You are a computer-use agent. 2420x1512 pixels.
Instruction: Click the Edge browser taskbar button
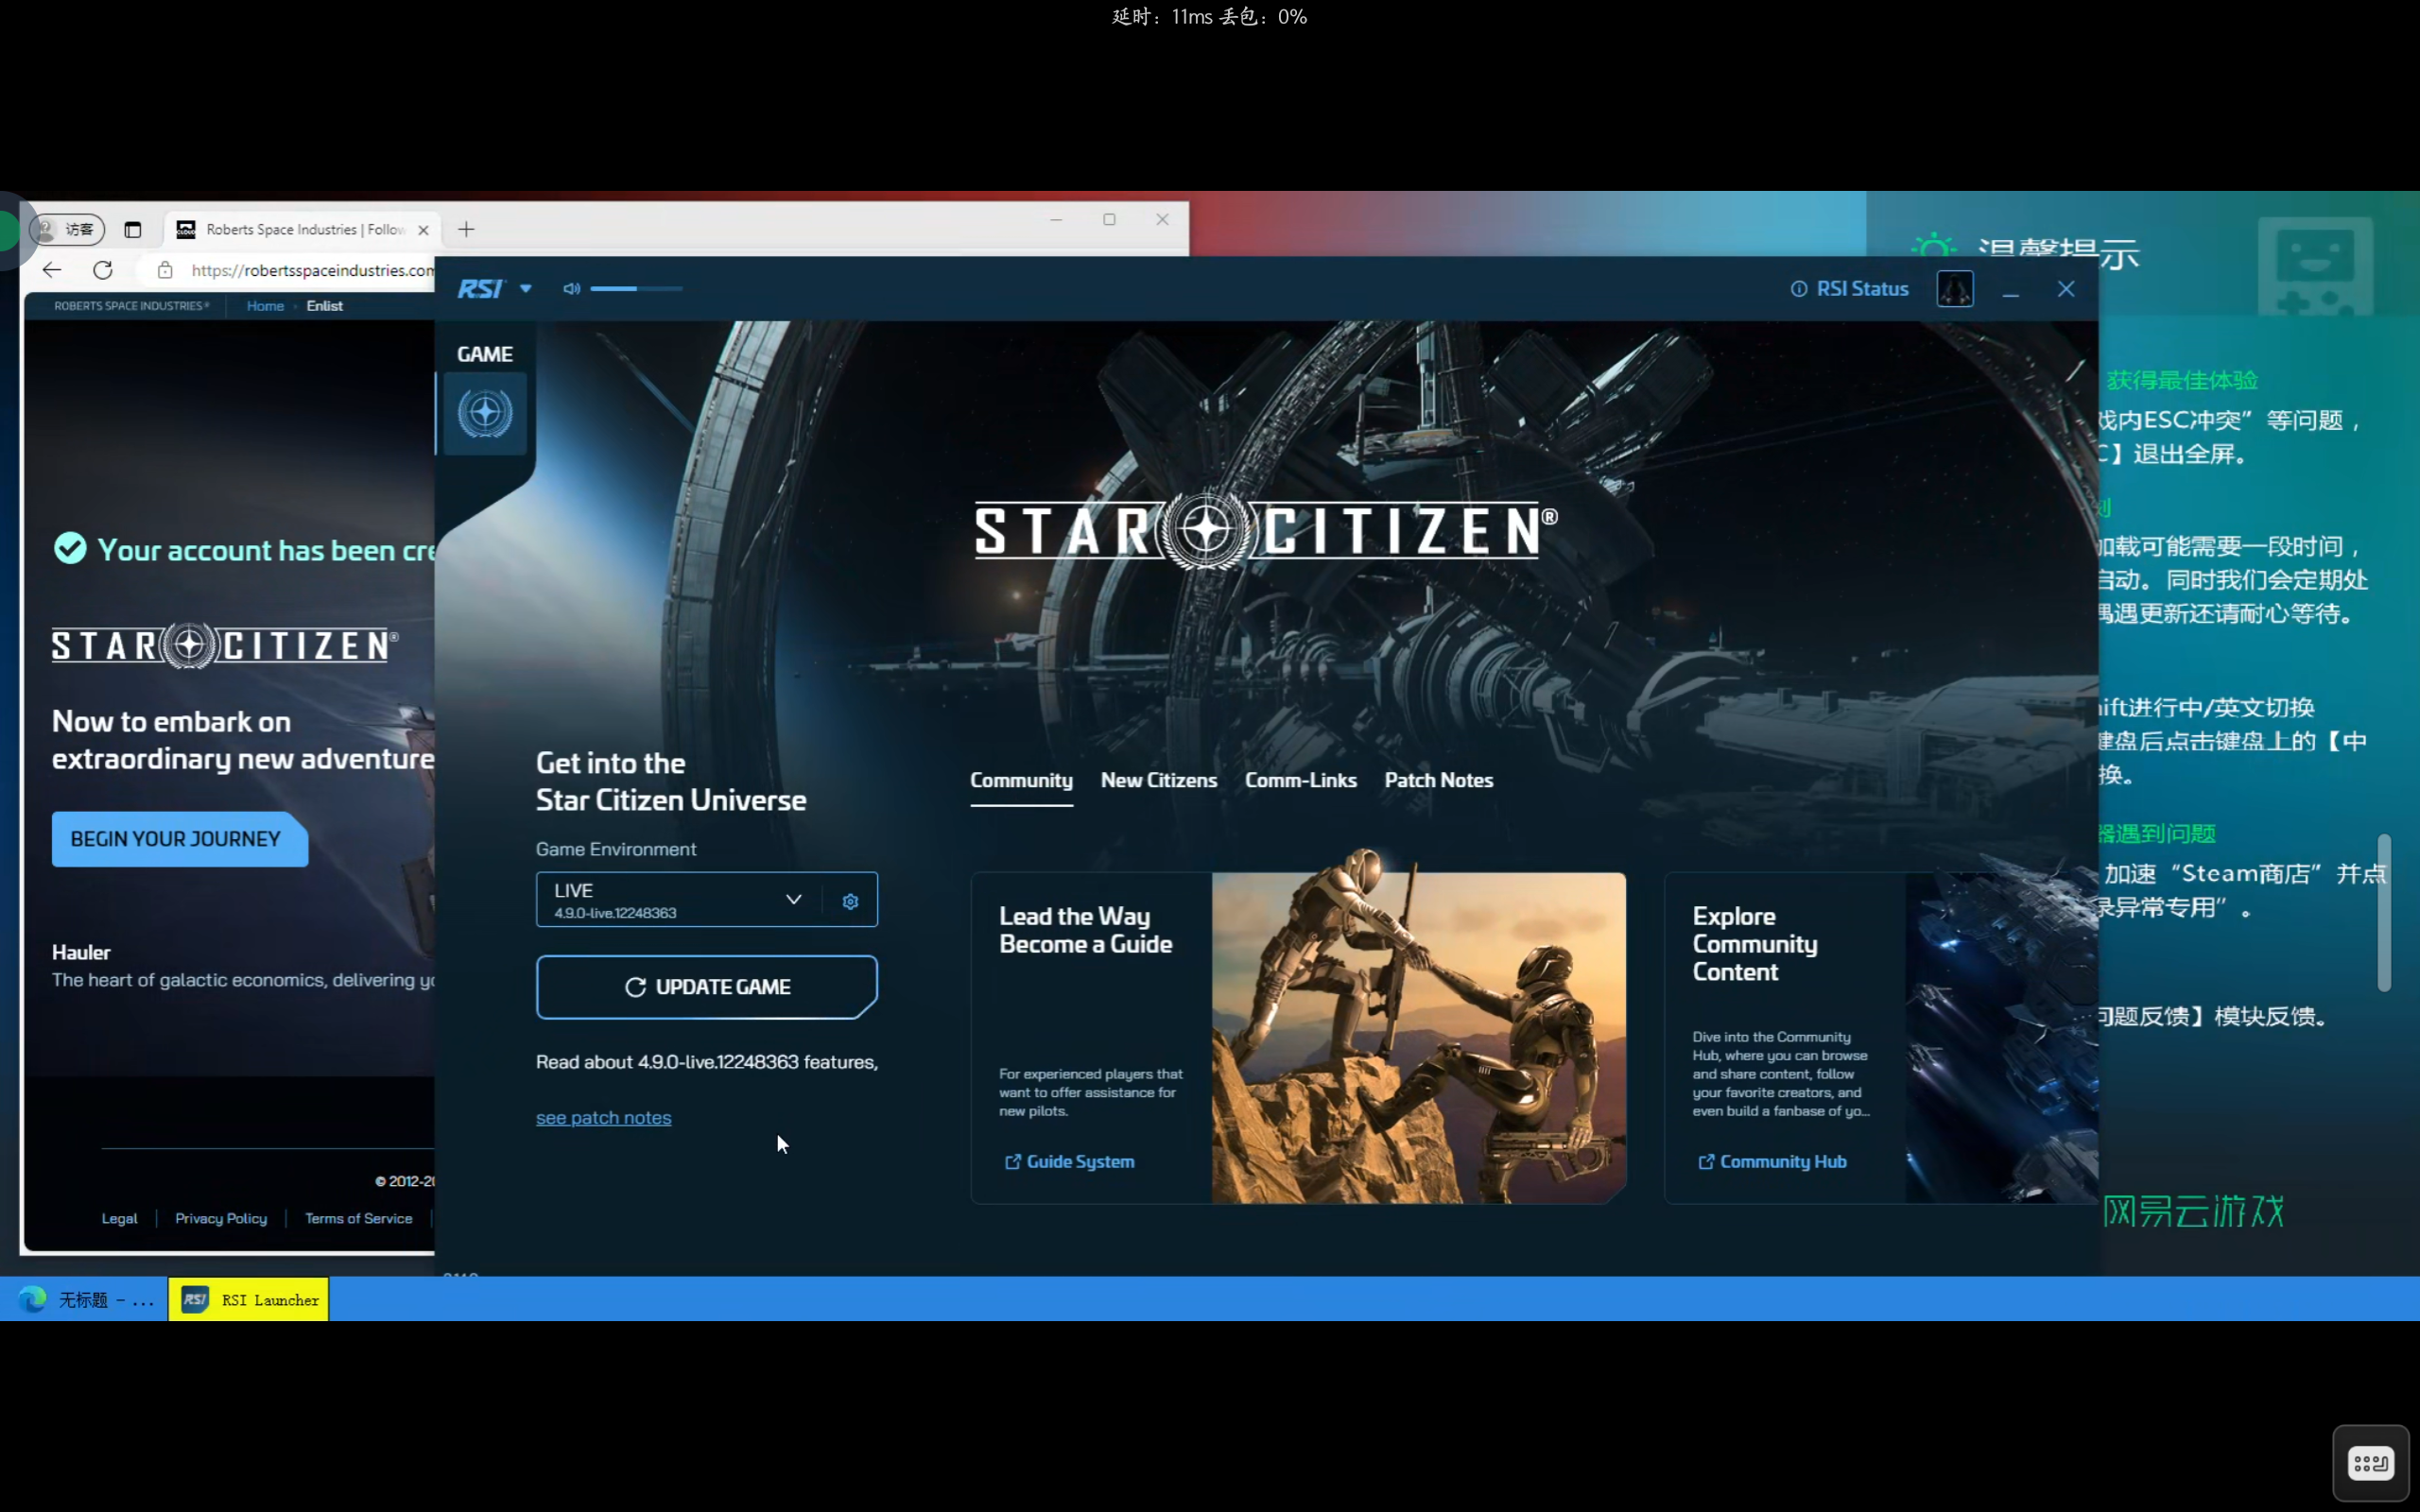coord(85,1300)
